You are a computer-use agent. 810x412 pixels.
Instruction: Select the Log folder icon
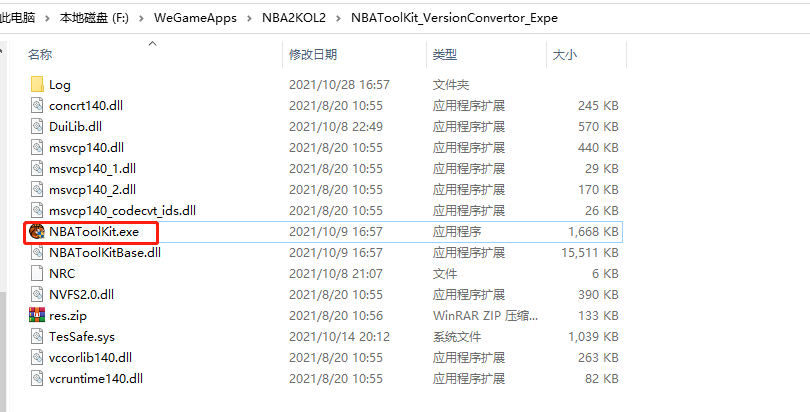(37, 84)
